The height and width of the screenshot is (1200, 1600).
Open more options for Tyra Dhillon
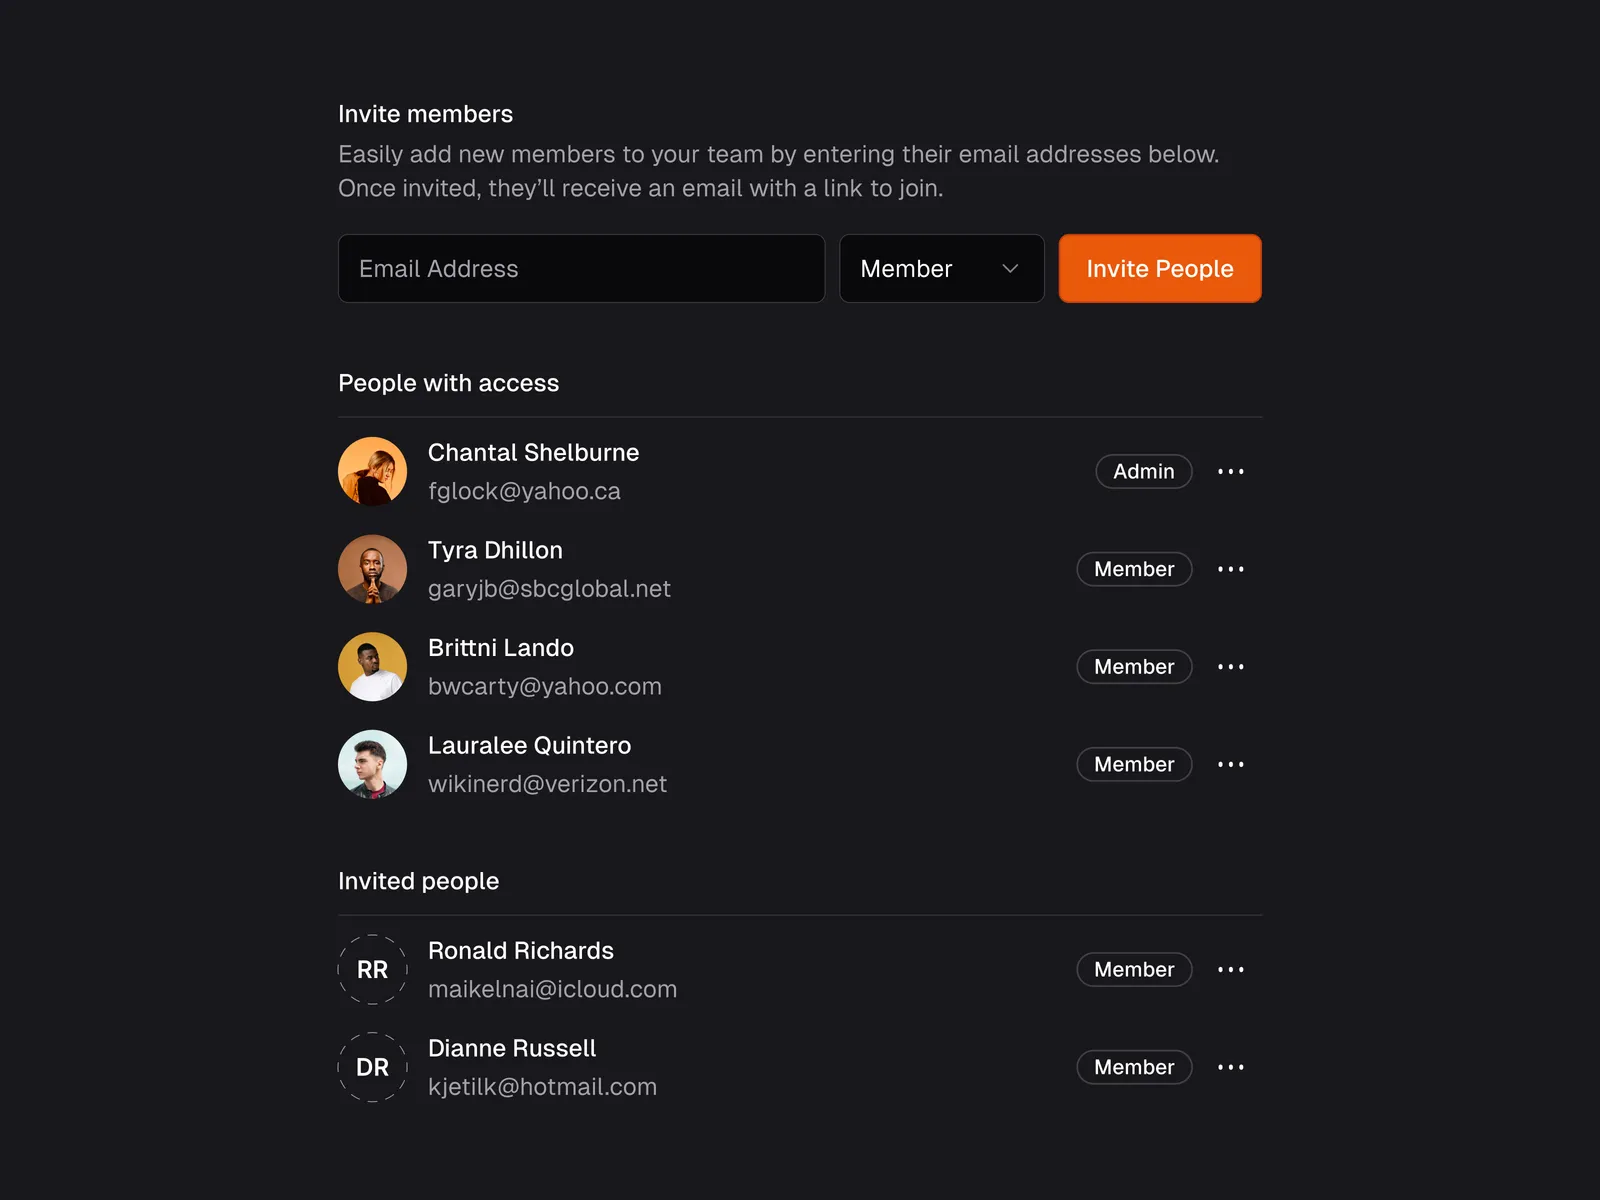(1230, 569)
